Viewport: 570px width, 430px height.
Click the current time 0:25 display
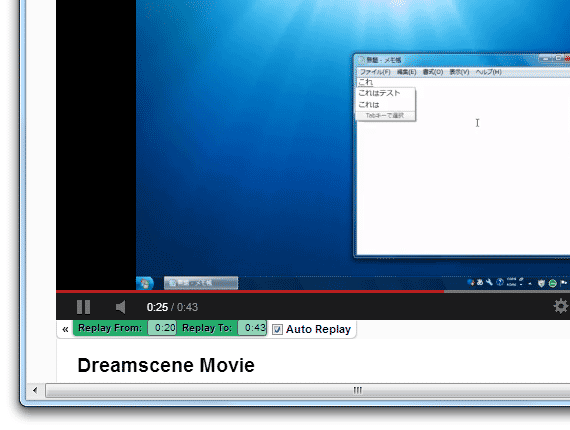pyautogui.click(x=157, y=307)
